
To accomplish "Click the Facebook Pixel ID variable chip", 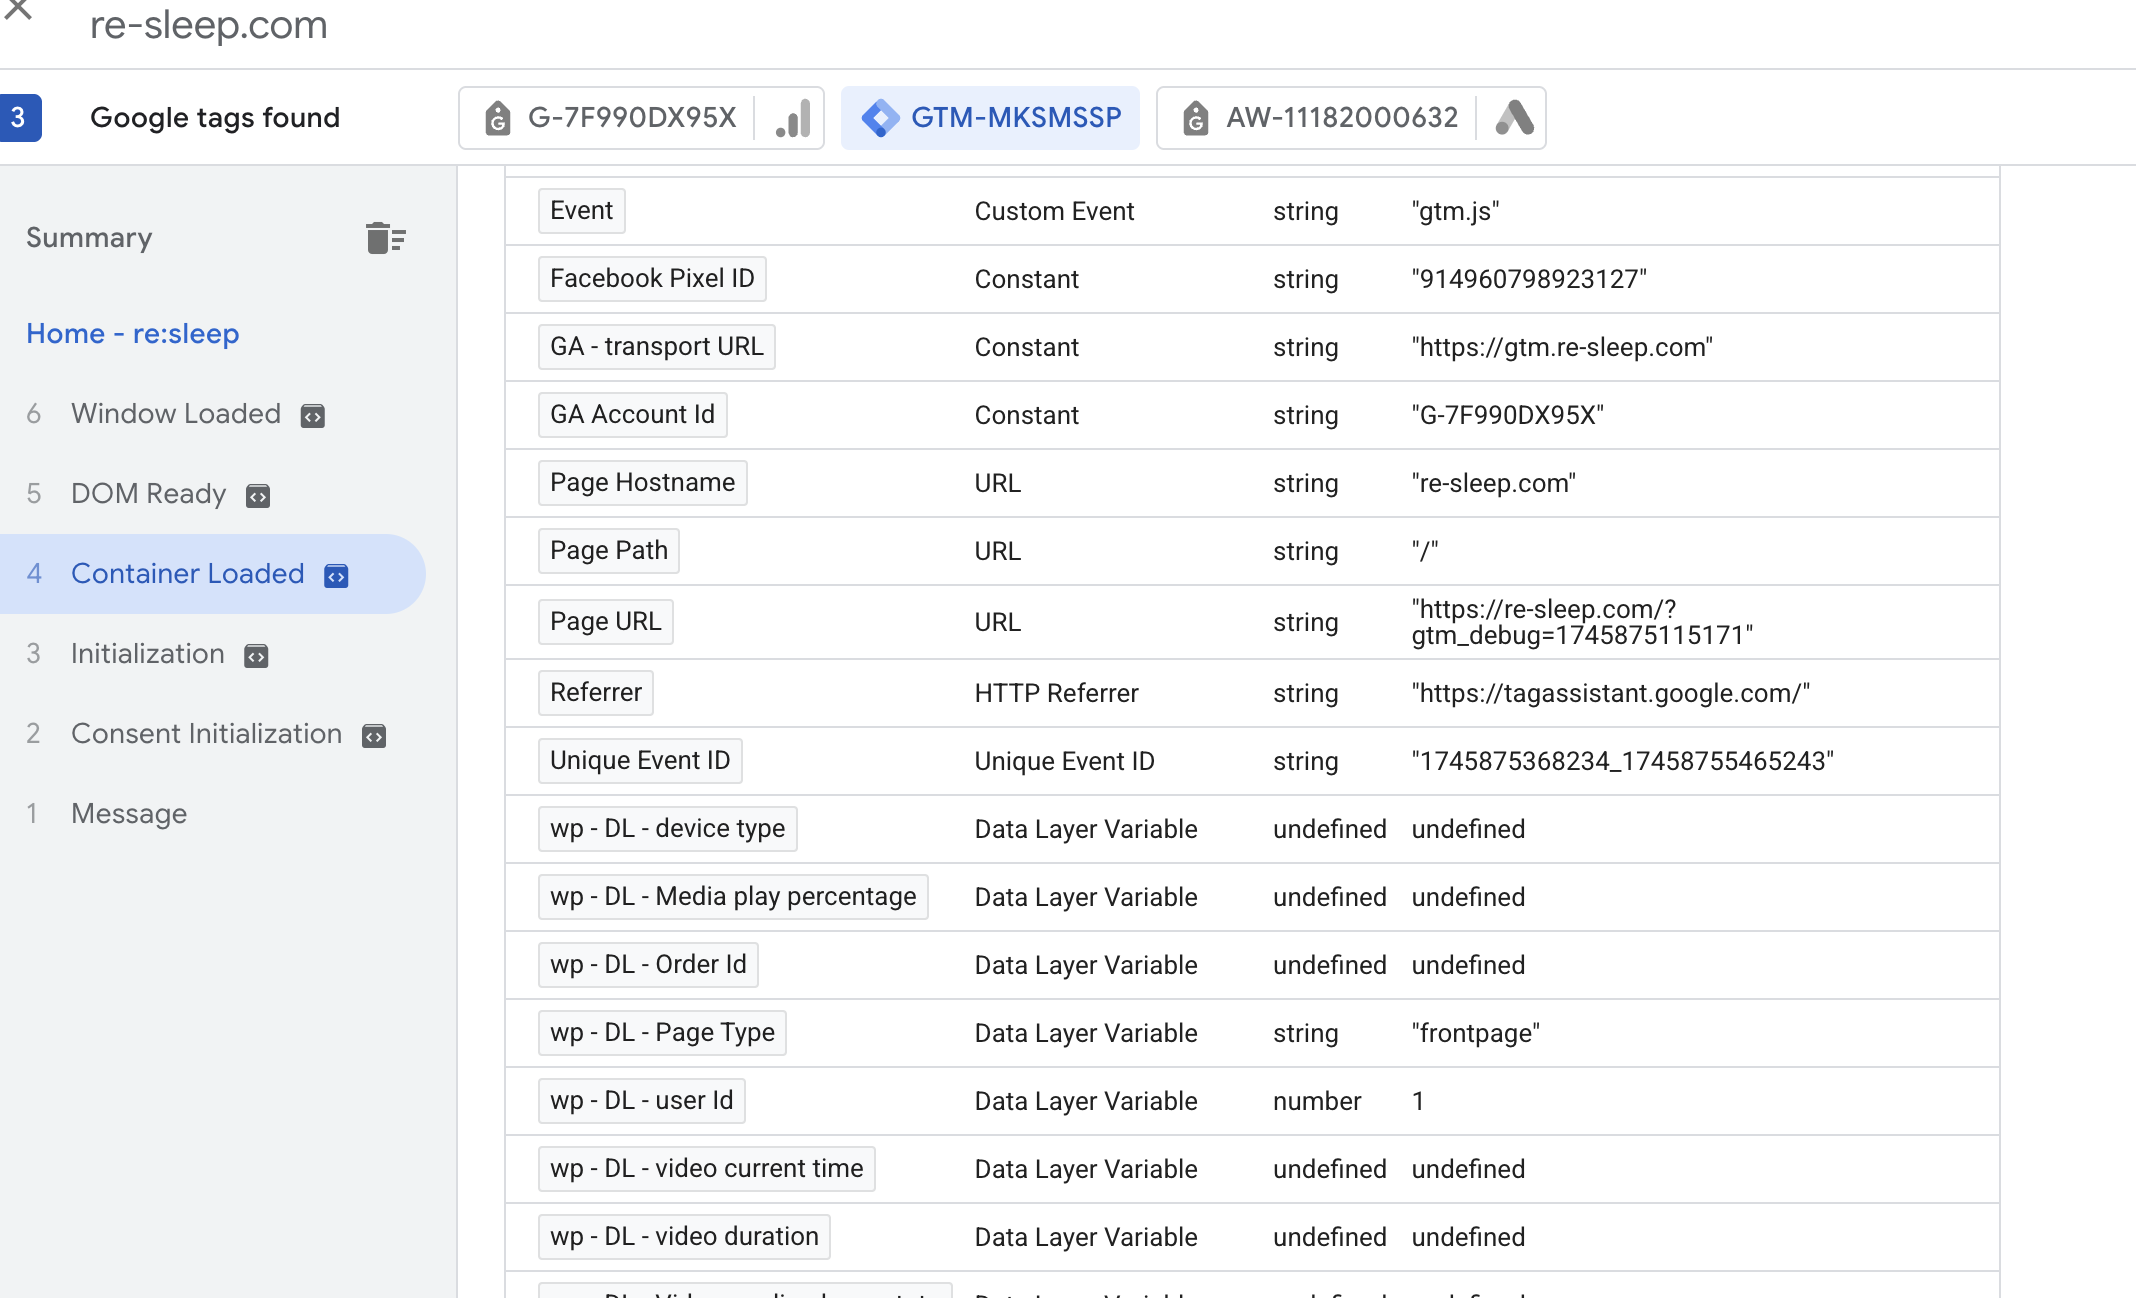I will (652, 278).
